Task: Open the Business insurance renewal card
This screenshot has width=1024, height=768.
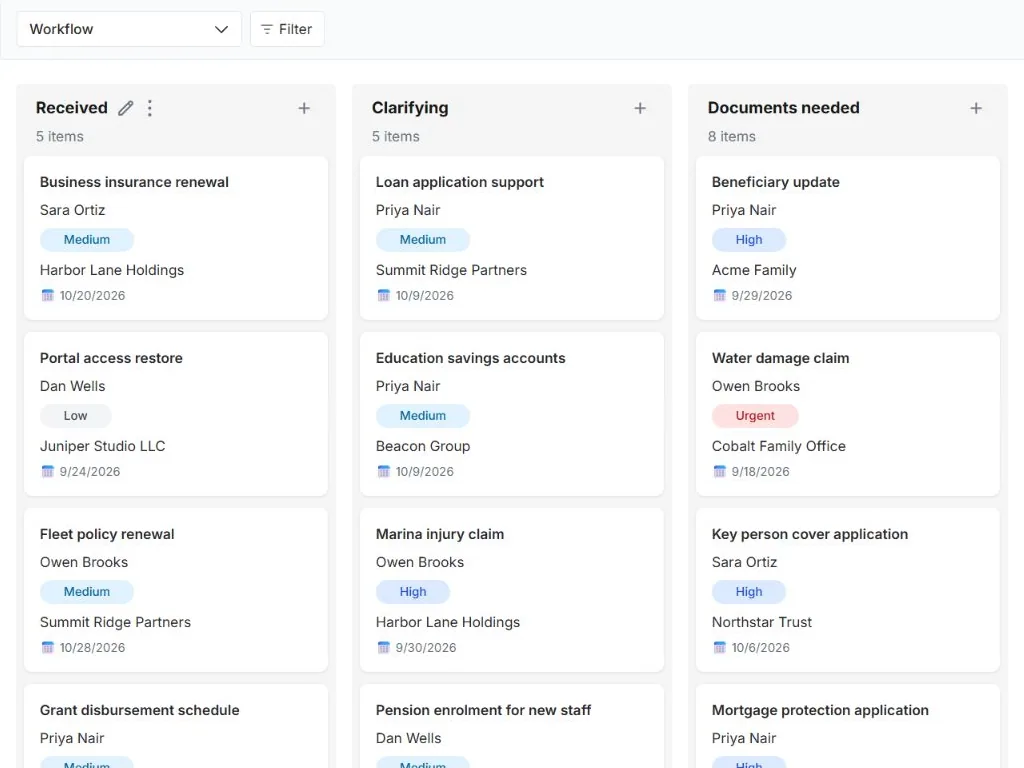Action: pos(176,238)
